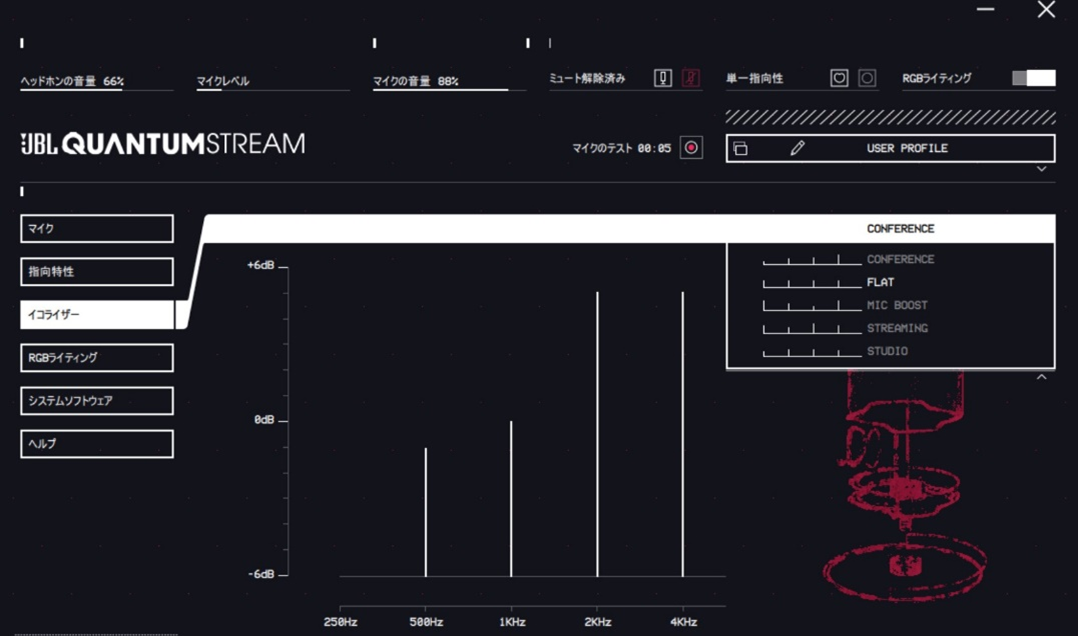Click the unmuted microphone icon
The image size is (1078, 636).
662,77
